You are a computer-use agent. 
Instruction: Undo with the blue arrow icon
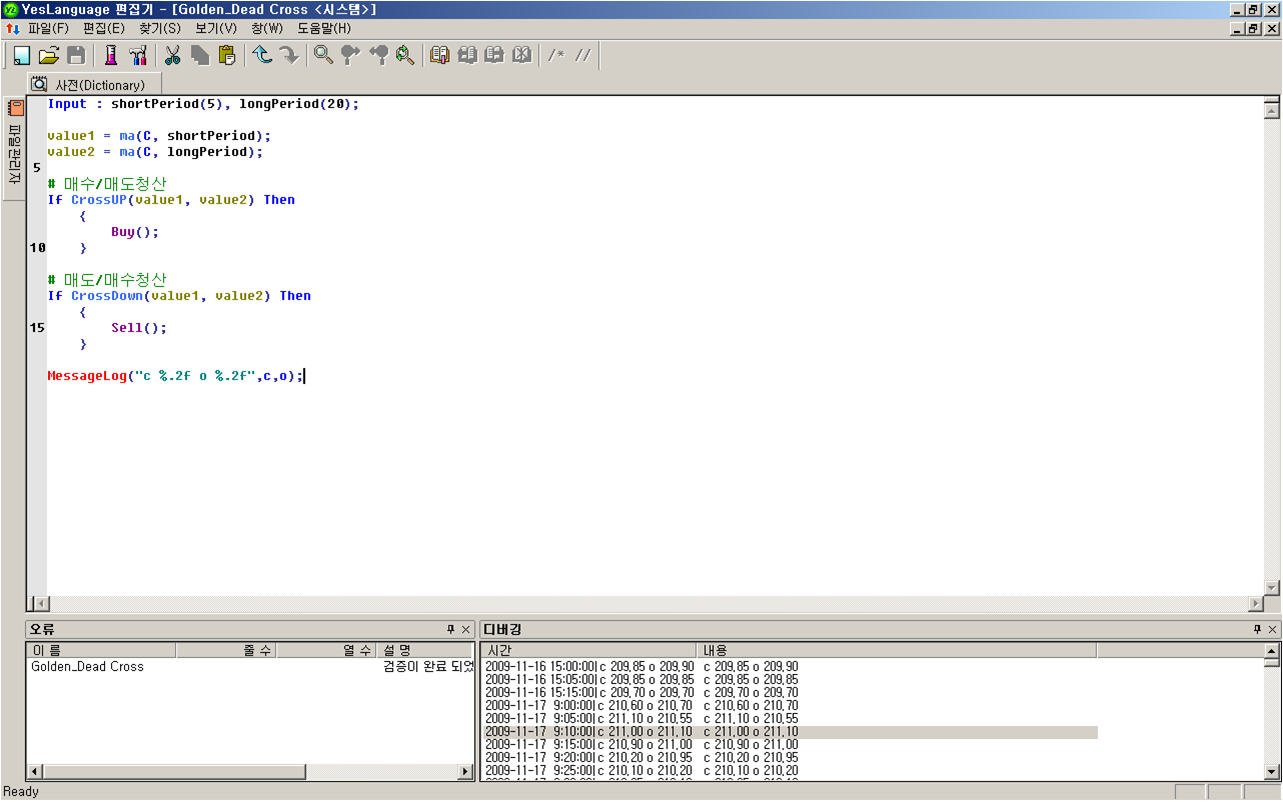point(262,55)
